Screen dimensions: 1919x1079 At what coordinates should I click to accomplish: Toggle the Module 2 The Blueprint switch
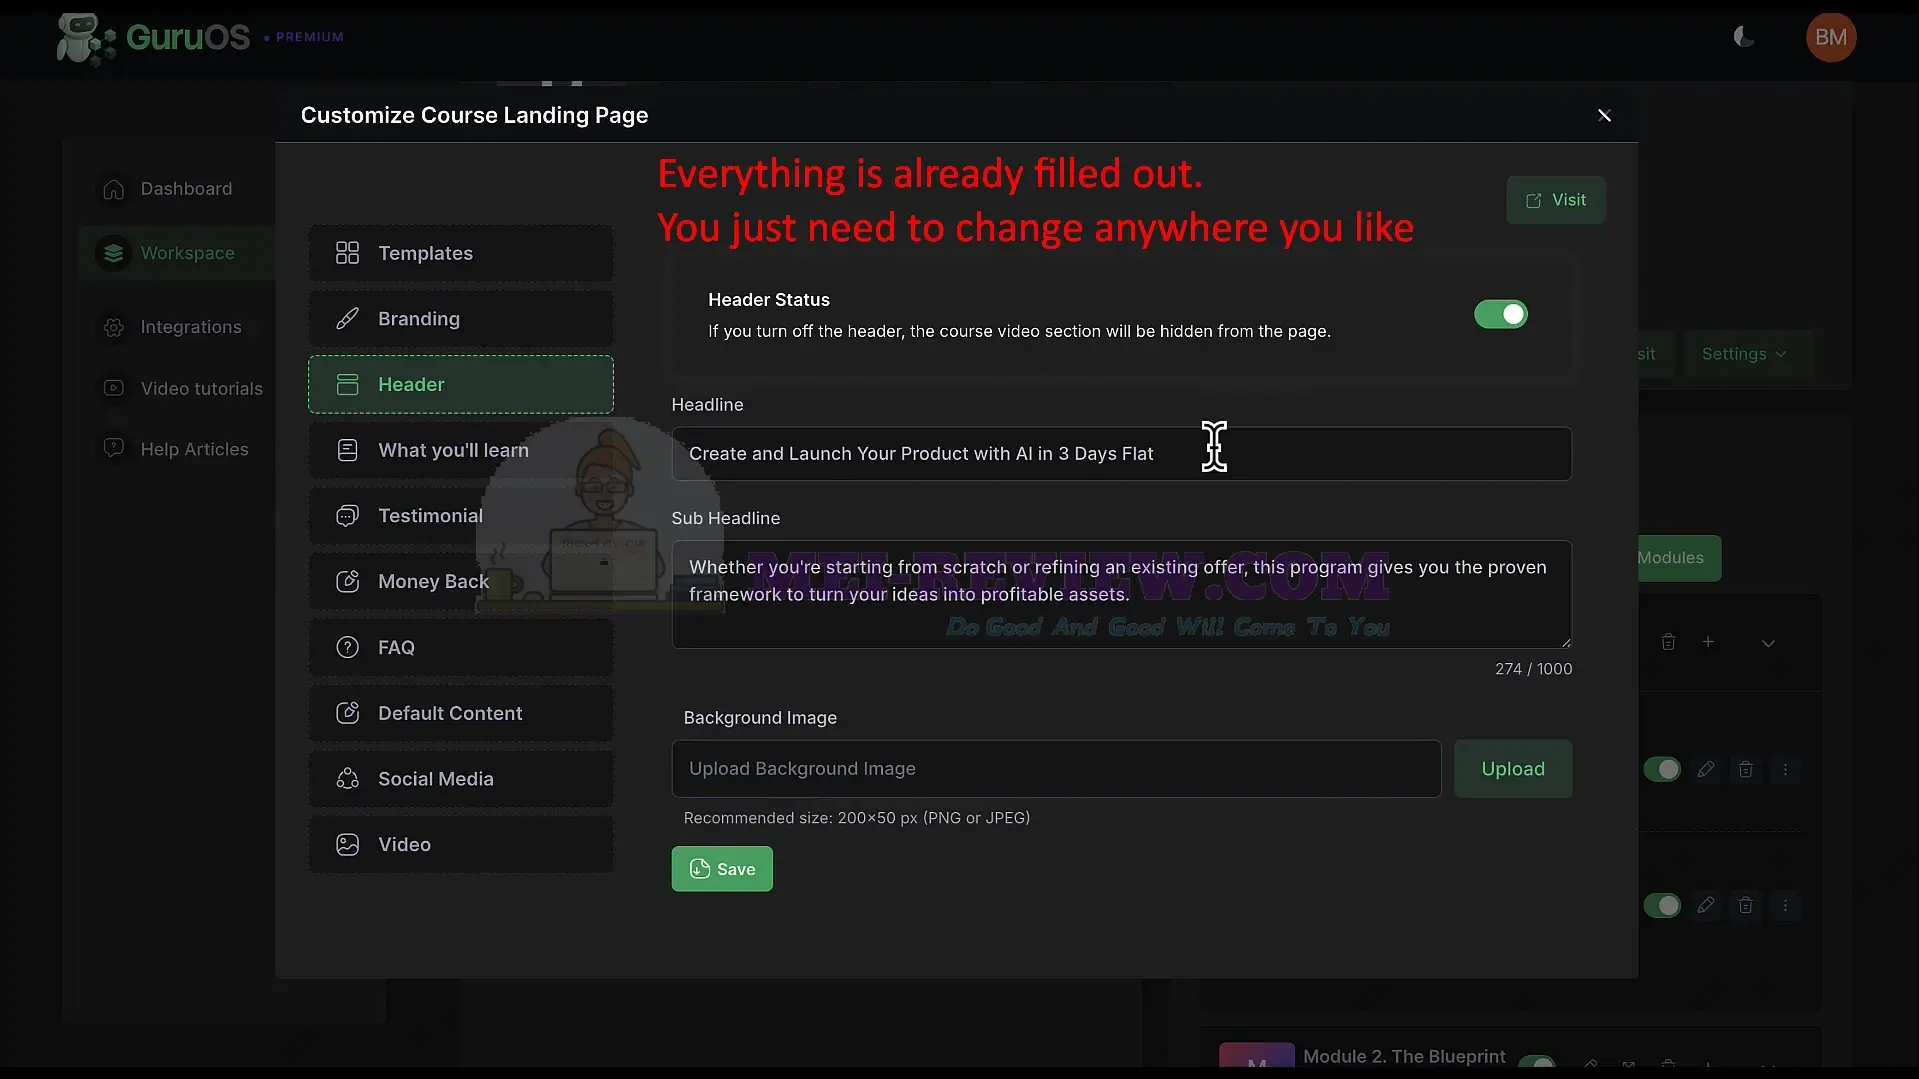pyautogui.click(x=1536, y=1062)
